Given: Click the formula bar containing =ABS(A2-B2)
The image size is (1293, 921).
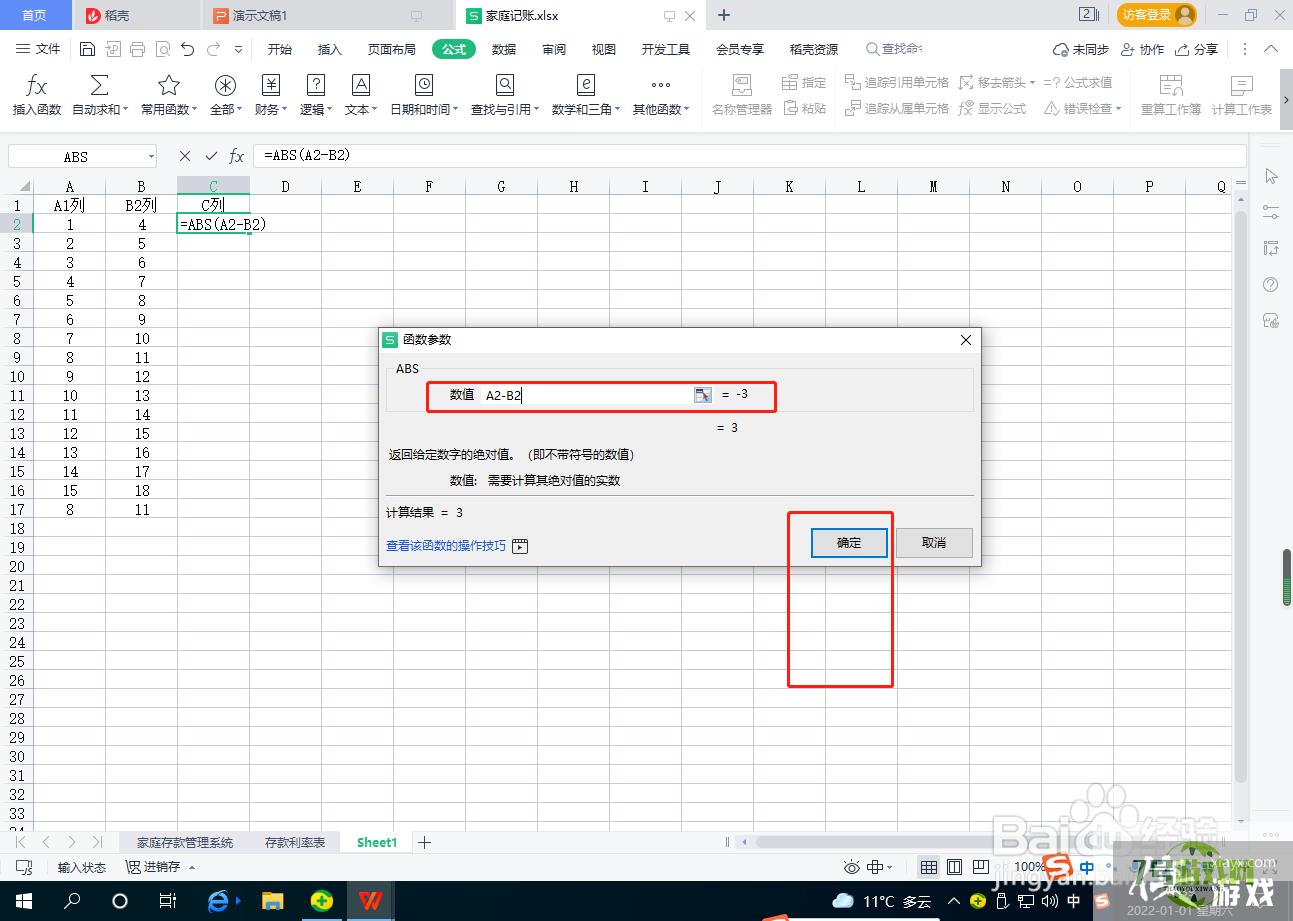Looking at the screenshot, I should pos(749,156).
